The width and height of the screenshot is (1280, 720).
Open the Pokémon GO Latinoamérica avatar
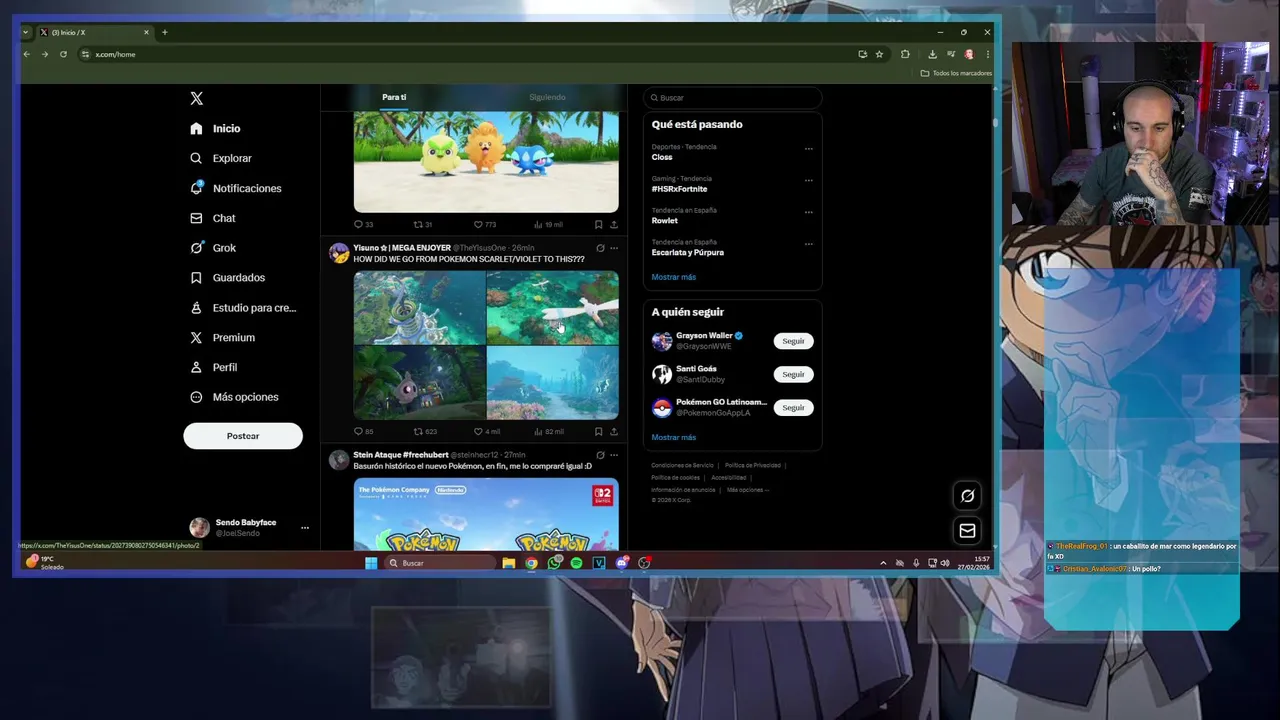pyautogui.click(x=661, y=407)
